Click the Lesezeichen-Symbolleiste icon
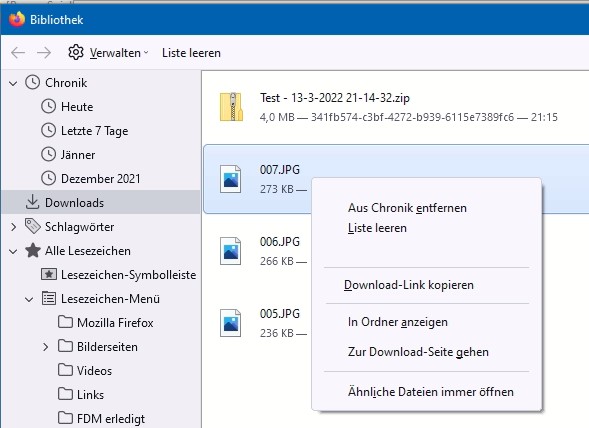The height and width of the screenshot is (428, 589). (49, 274)
